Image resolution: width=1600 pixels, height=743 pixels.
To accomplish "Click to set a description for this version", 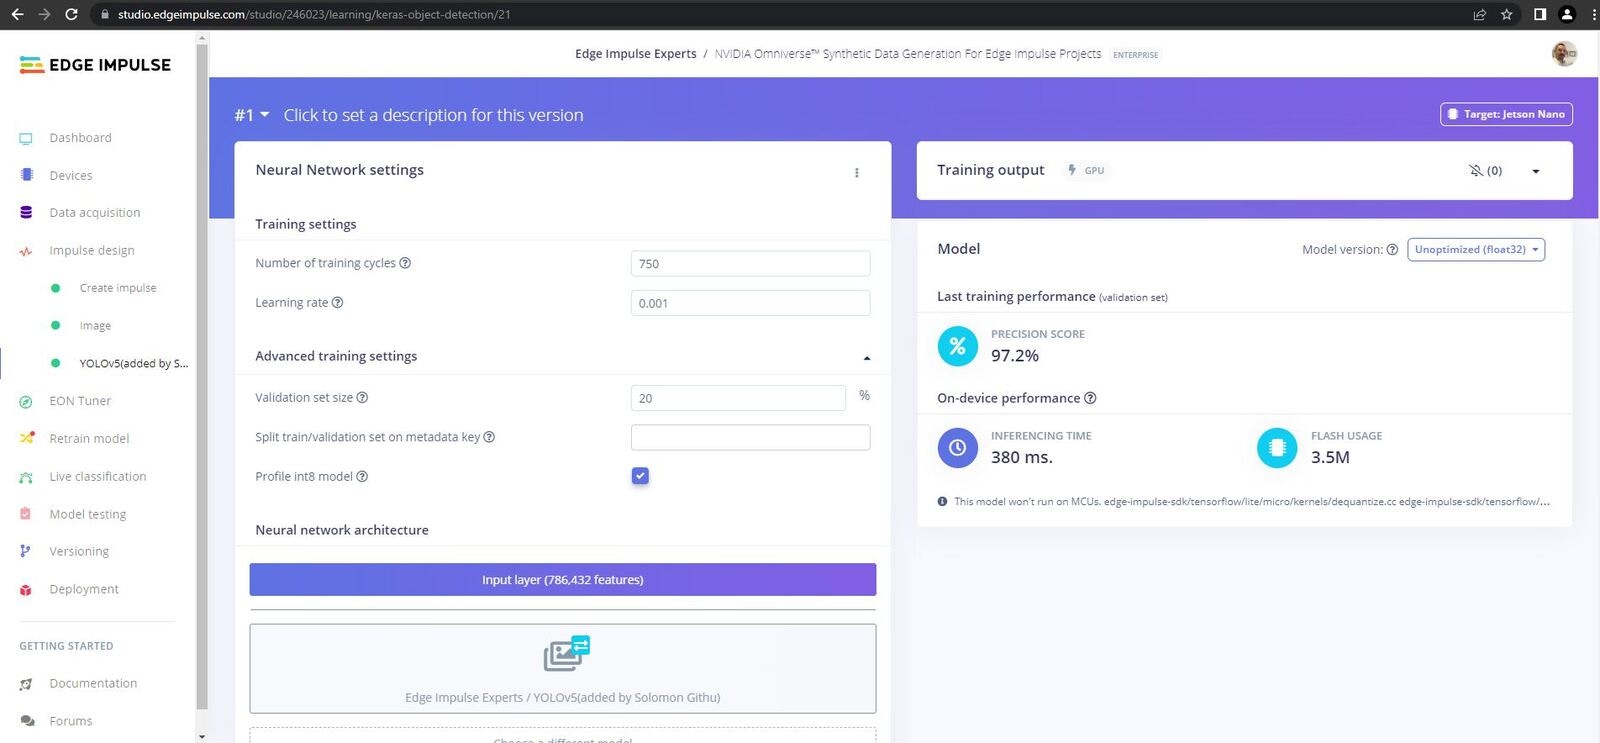I will pyautogui.click(x=433, y=115).
